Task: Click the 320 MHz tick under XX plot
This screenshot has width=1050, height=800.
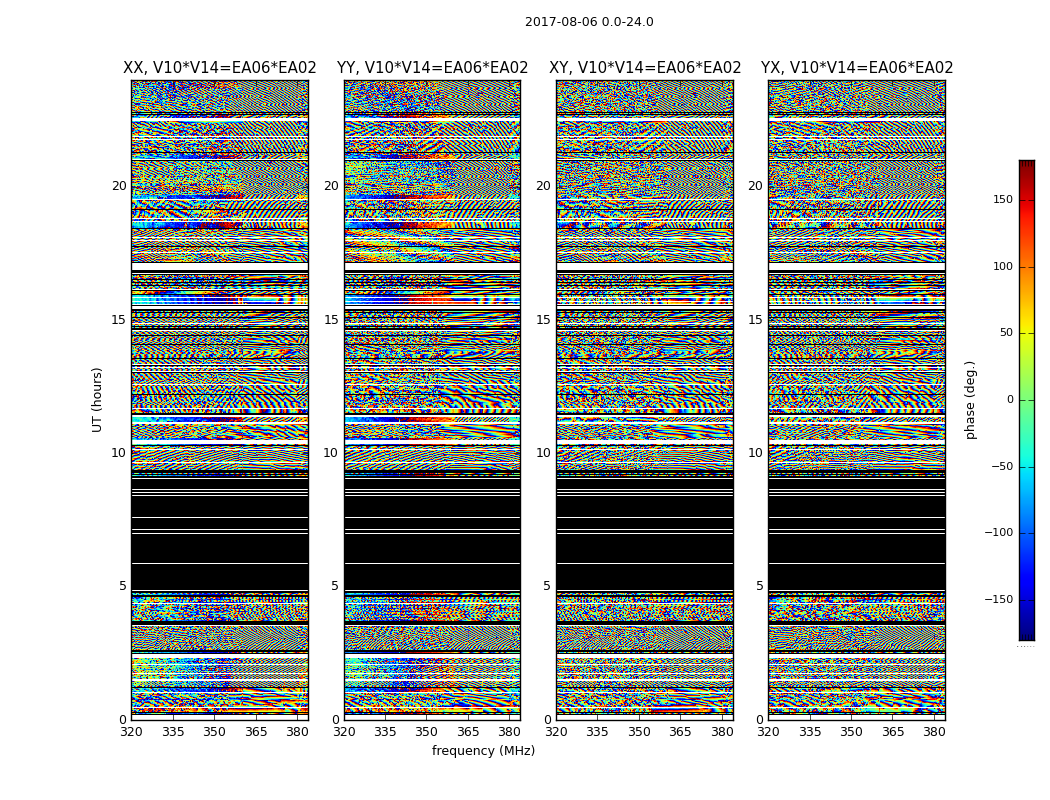Action: coord(131,732)
